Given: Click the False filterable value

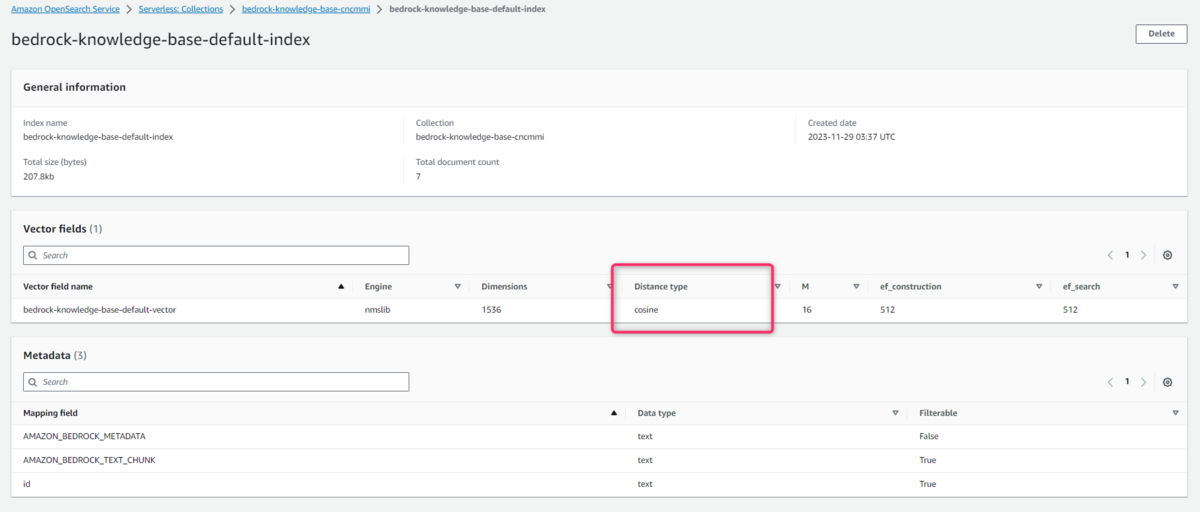Looking at the screenshot, I should [x=929, y=436].
